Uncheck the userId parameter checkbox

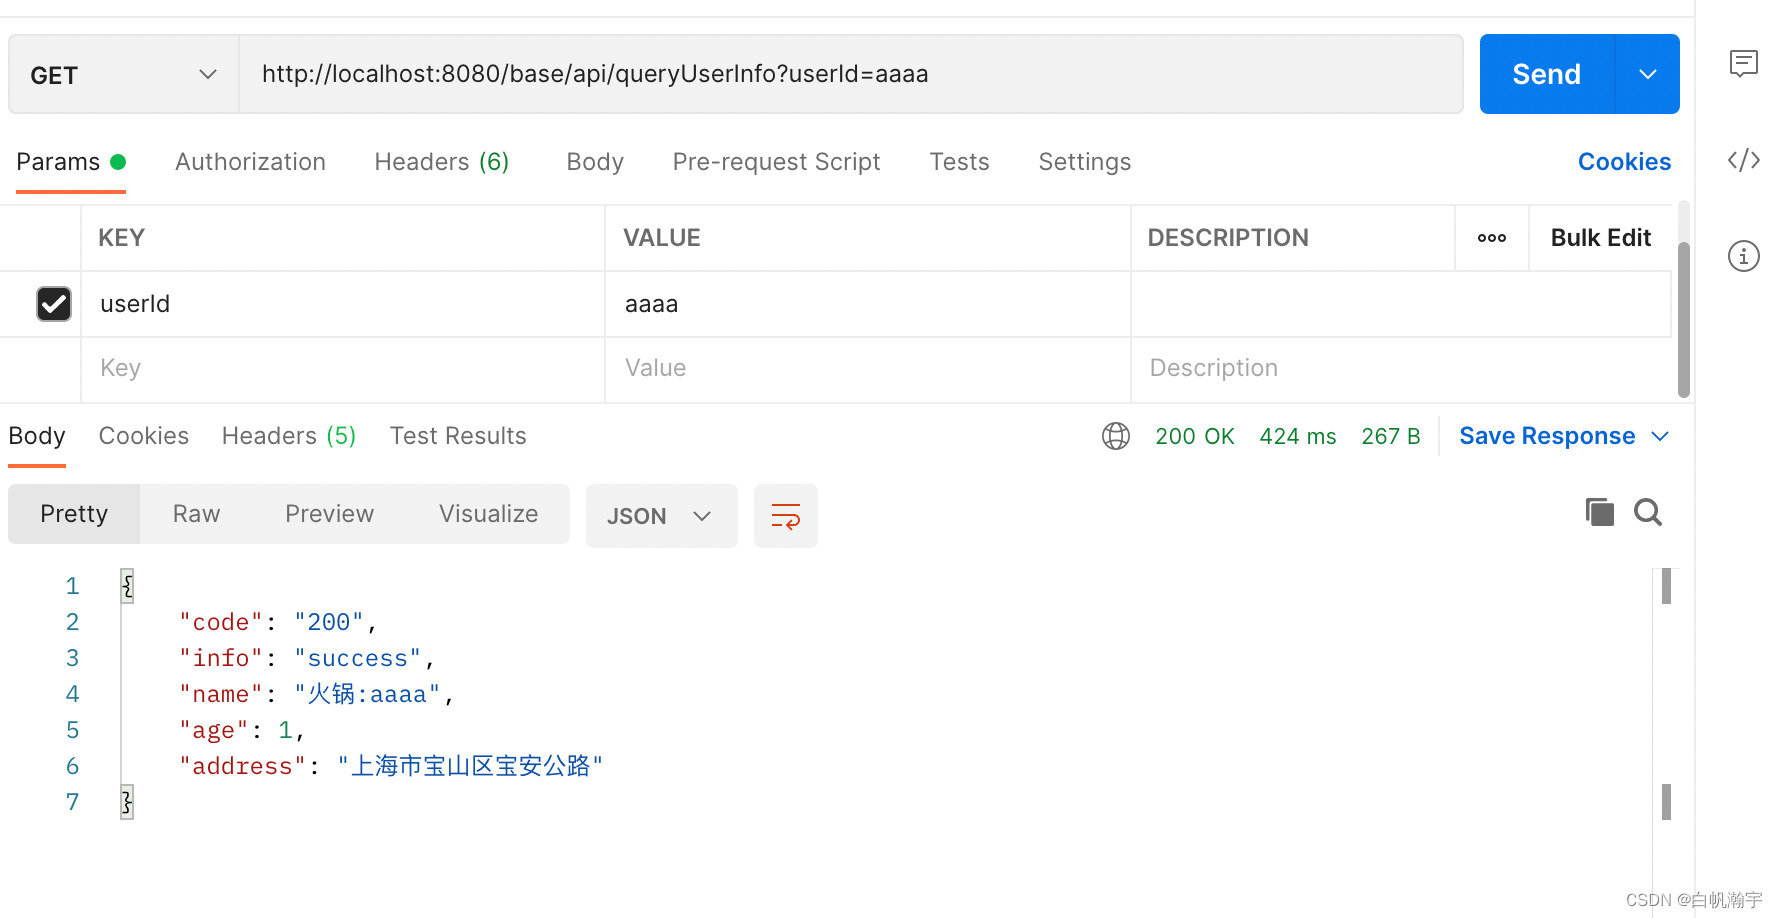tap(54, 304)
